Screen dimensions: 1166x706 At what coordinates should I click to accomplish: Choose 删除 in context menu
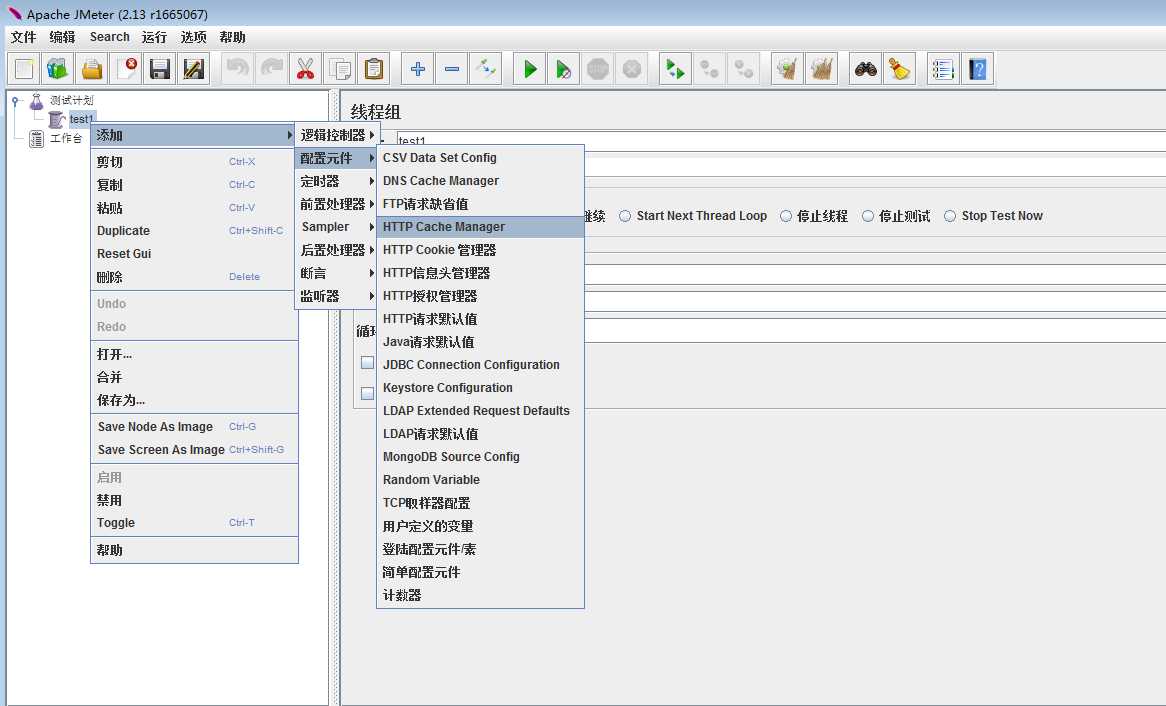(194, 277)
